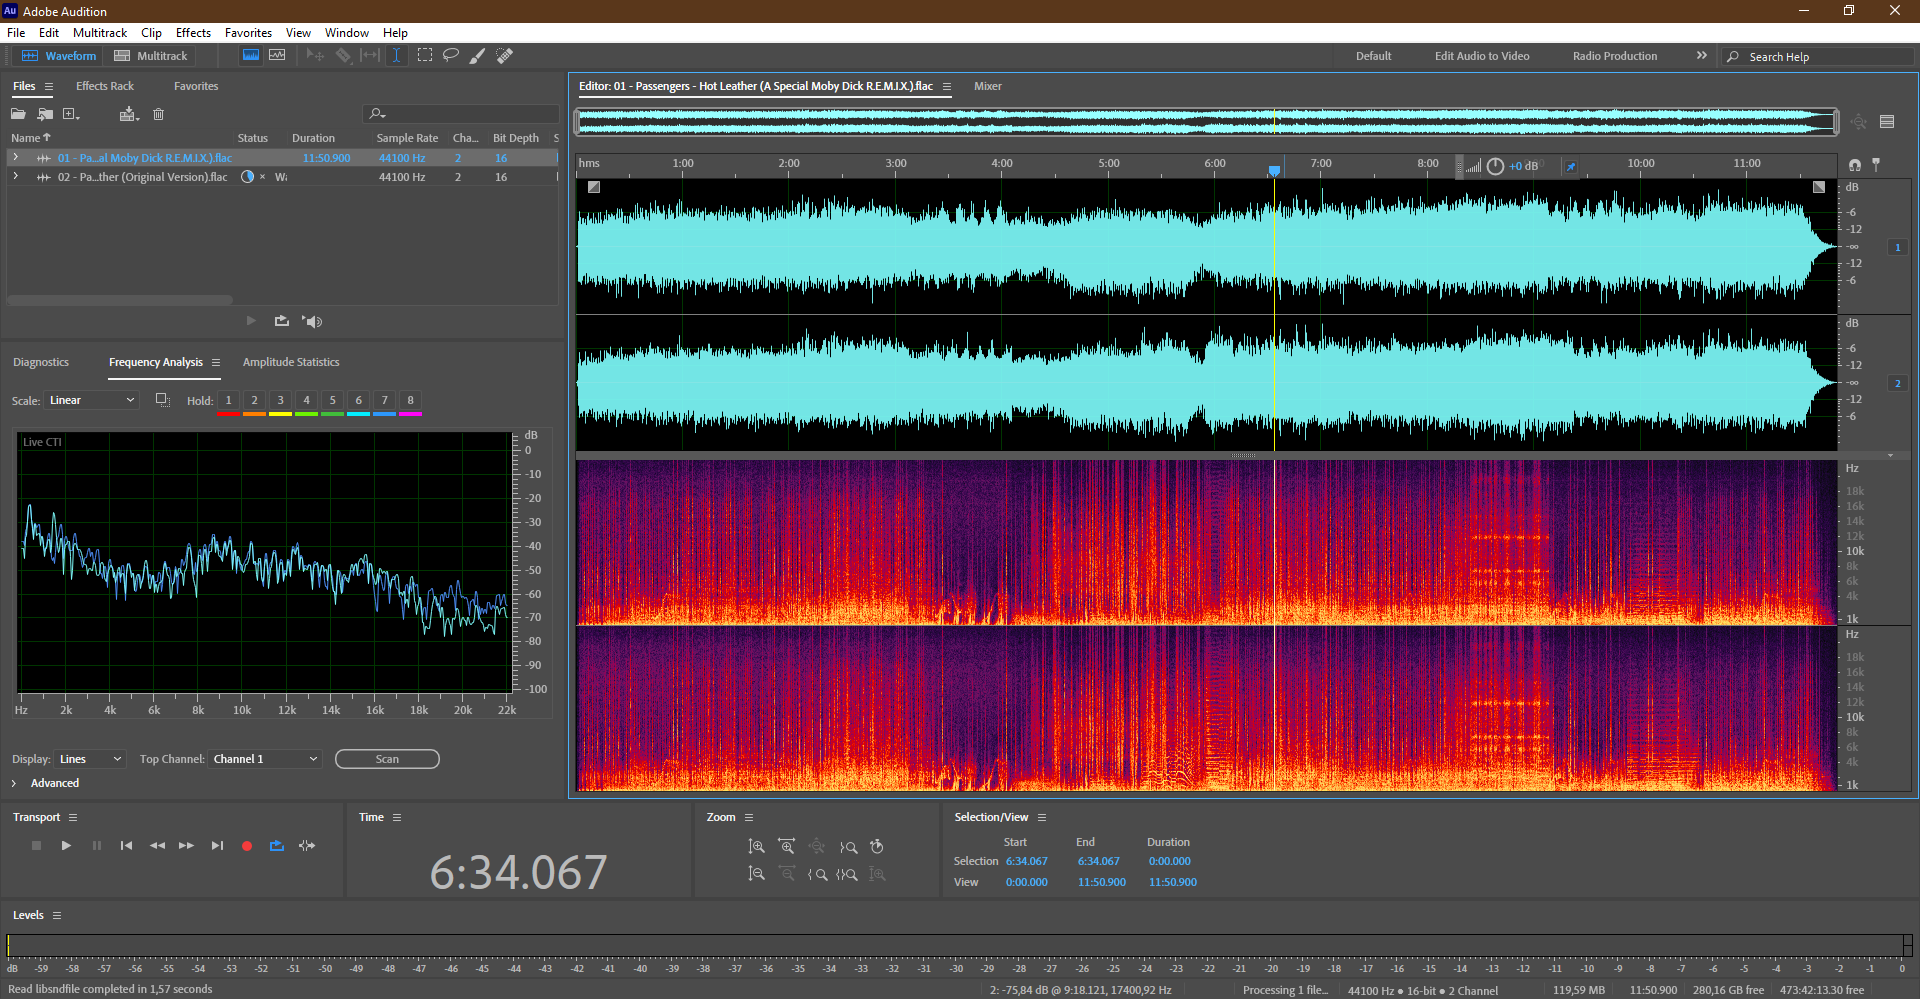
Task: Open the Favorites panel tab
Action: (196, 86)
